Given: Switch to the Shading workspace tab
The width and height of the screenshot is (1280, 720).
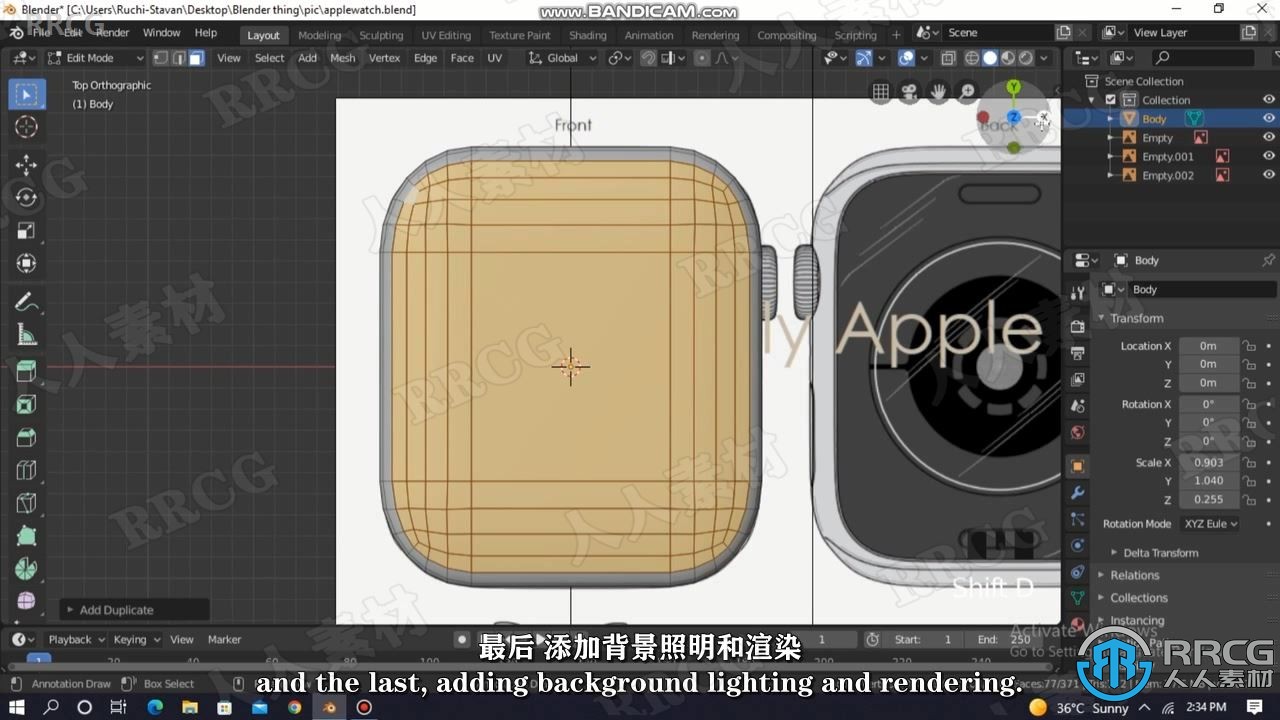Looking at the screenshot, I should coord(587,35).
